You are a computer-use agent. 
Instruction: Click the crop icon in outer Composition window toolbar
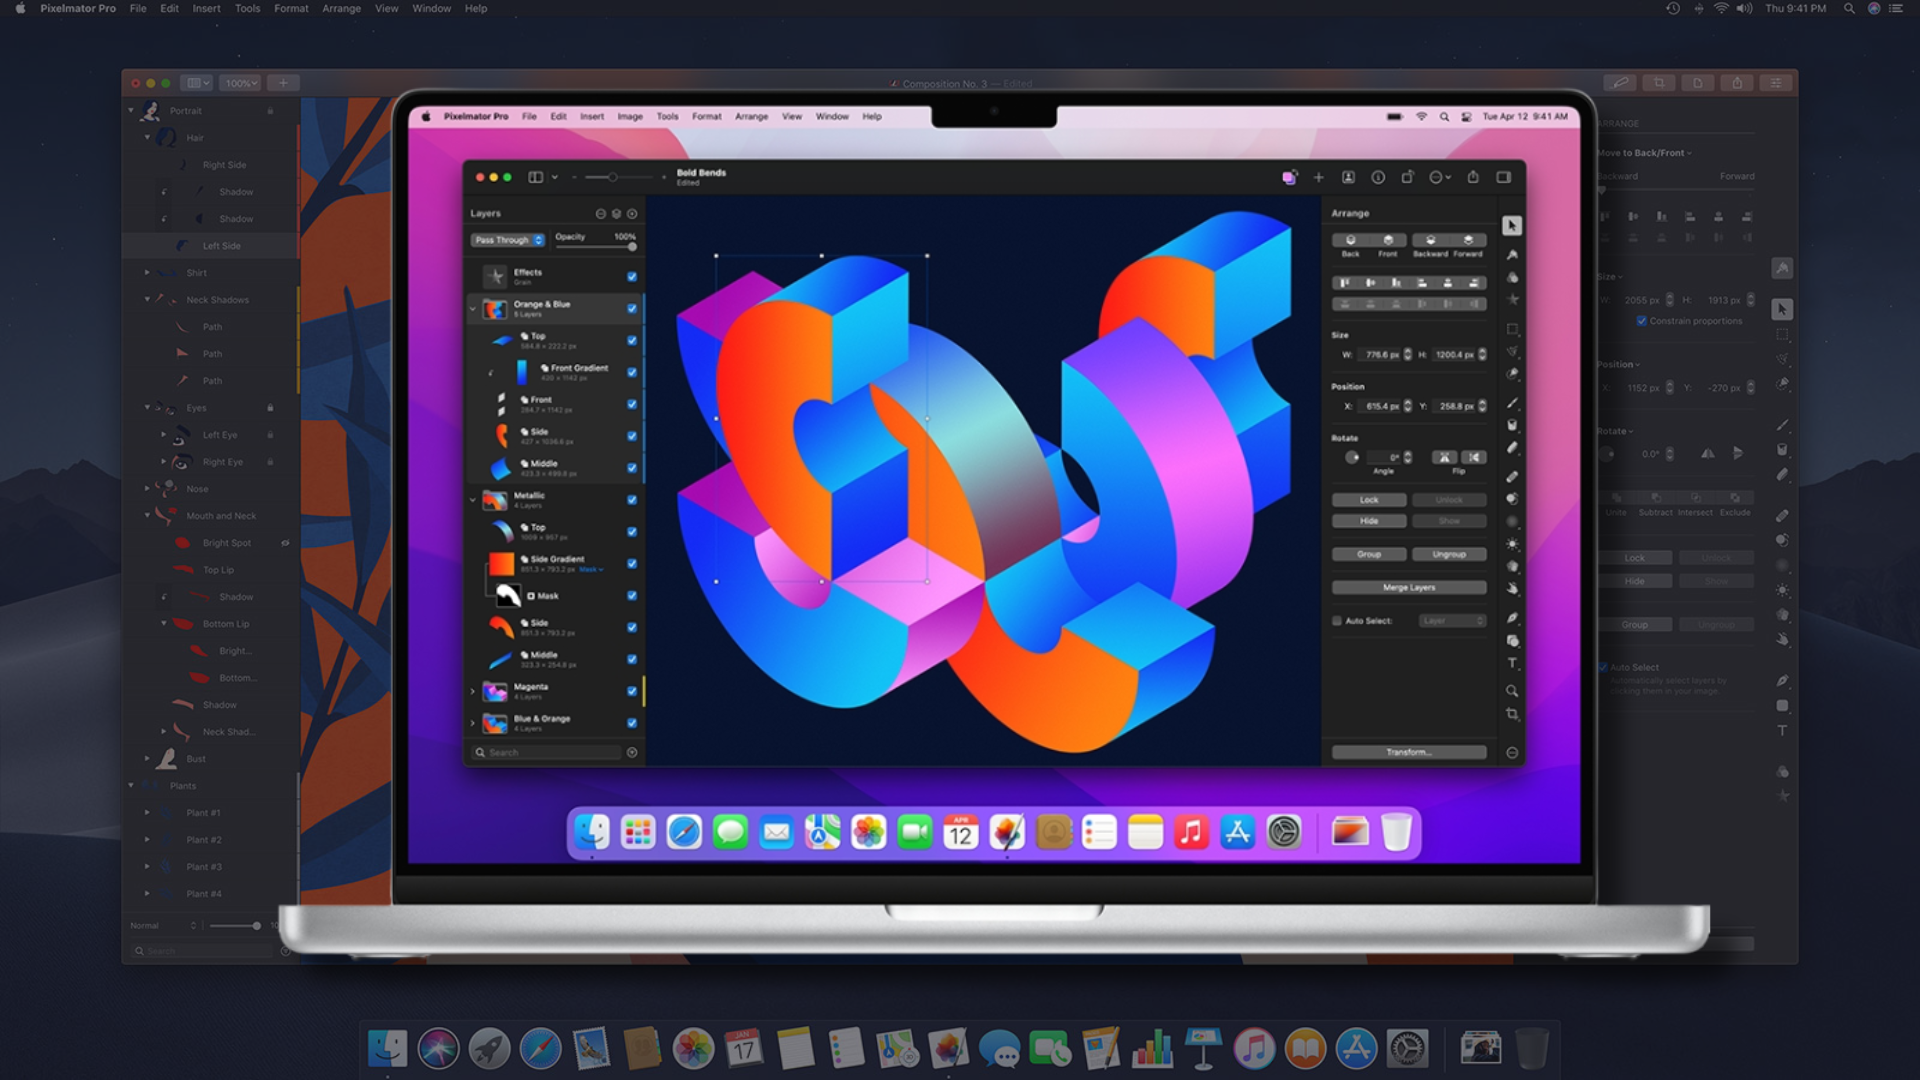click(1659, 83)
